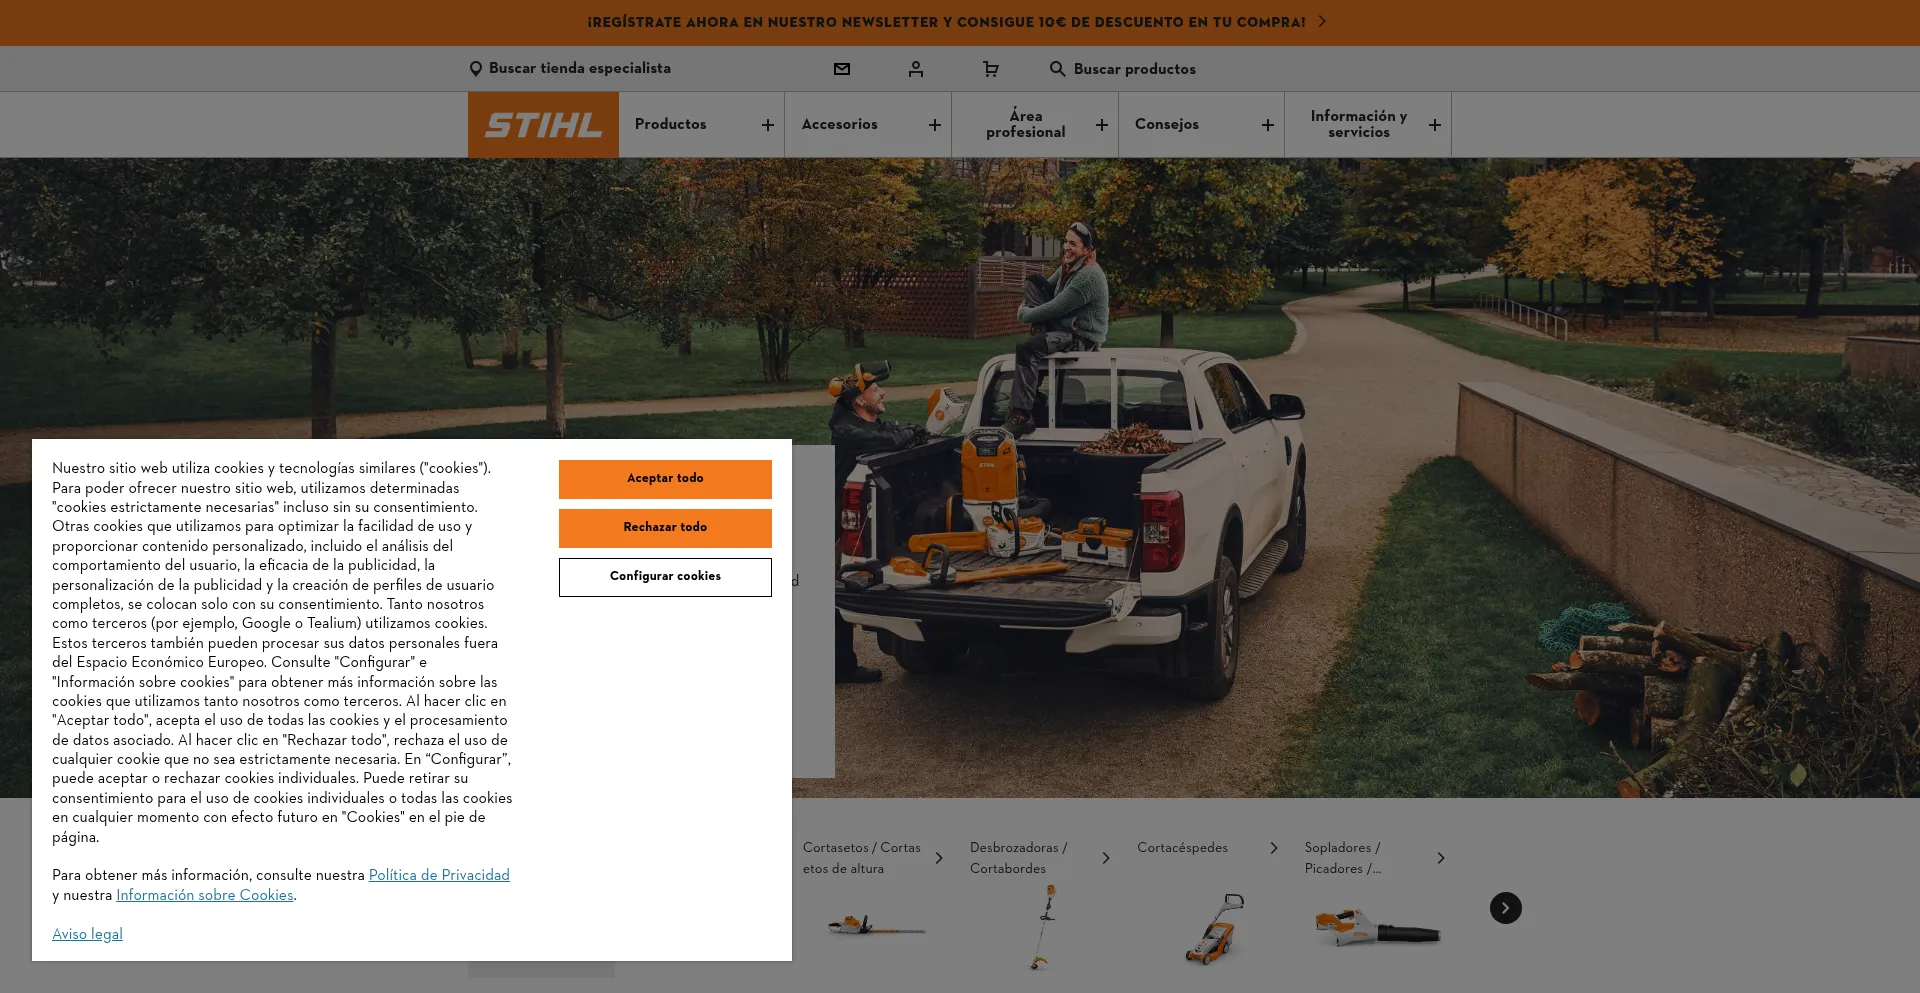The image size is (1920, 993).
Task: Click the newsletter banner arrow
Action: (1322, 22)
